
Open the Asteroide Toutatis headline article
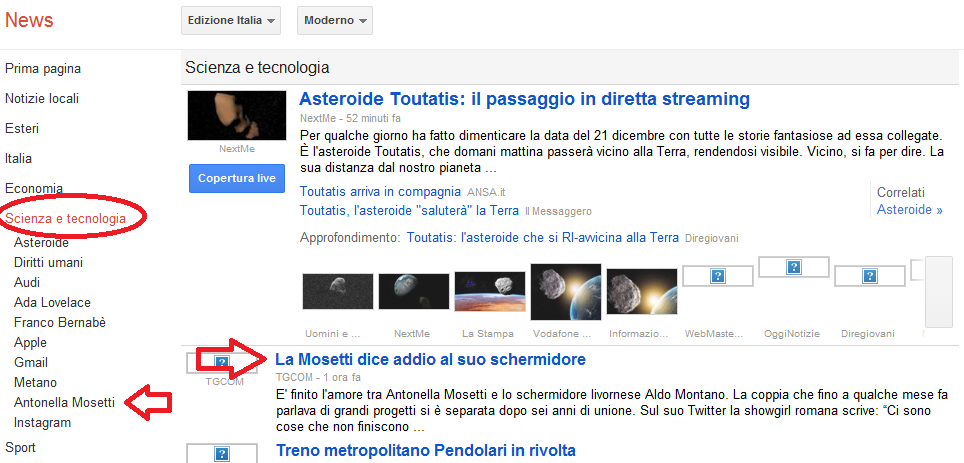coord(524,99)
